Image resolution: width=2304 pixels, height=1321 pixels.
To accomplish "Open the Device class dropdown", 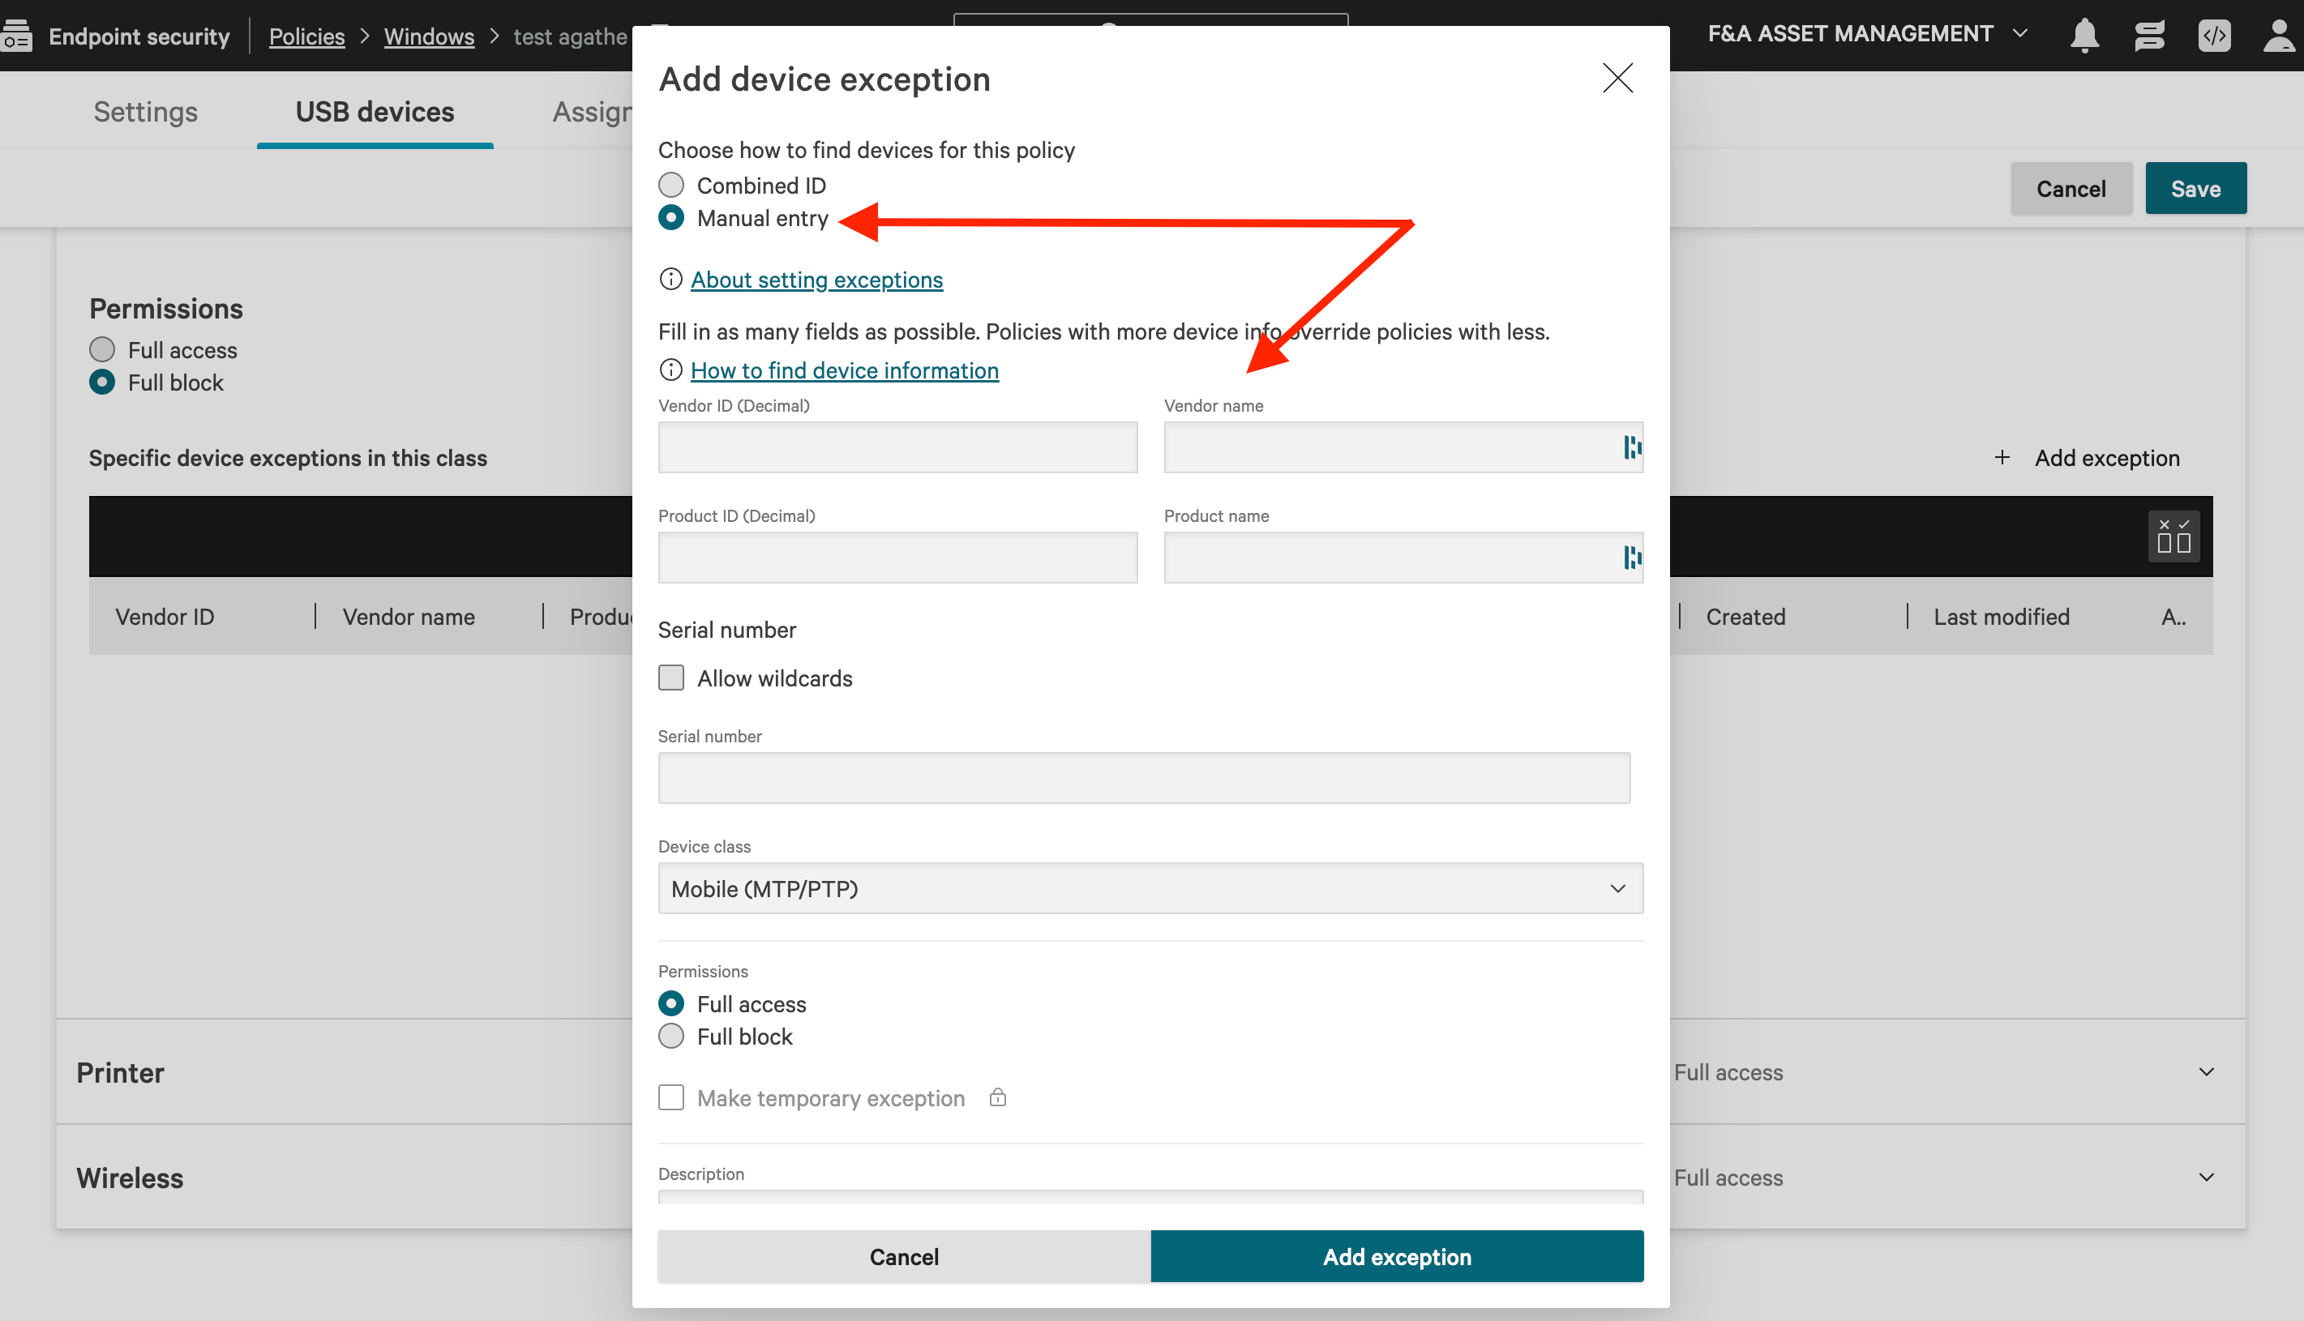I will pyautogui.click(x=1150, y=888).
